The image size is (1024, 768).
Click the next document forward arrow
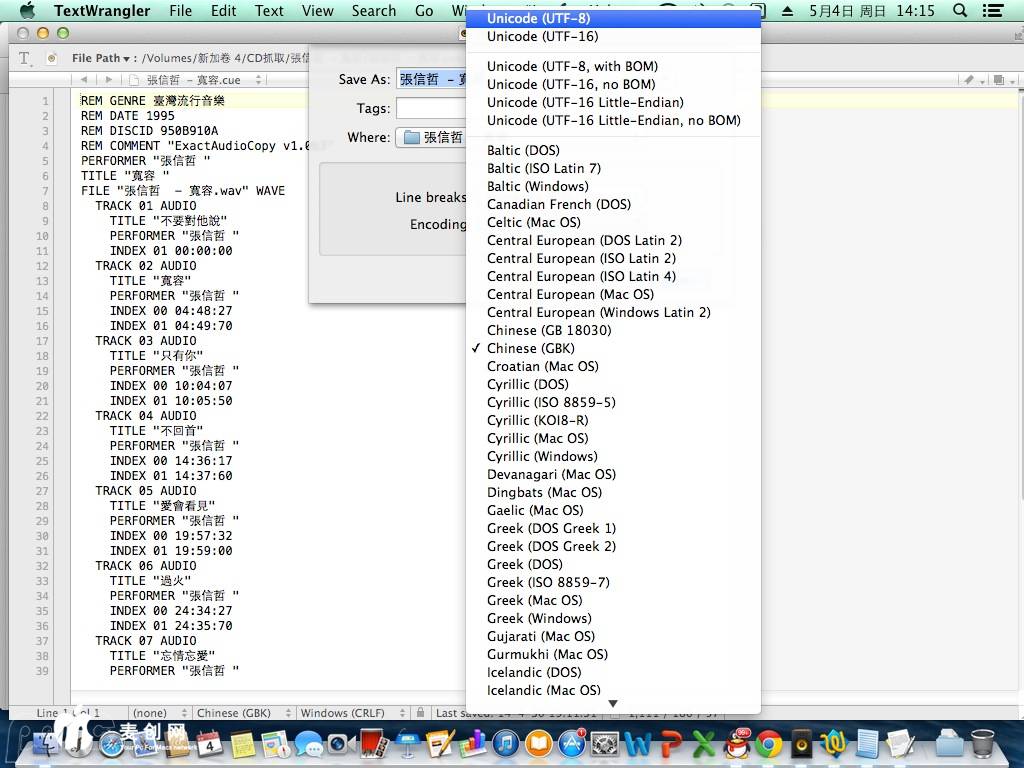pos(109,80)
